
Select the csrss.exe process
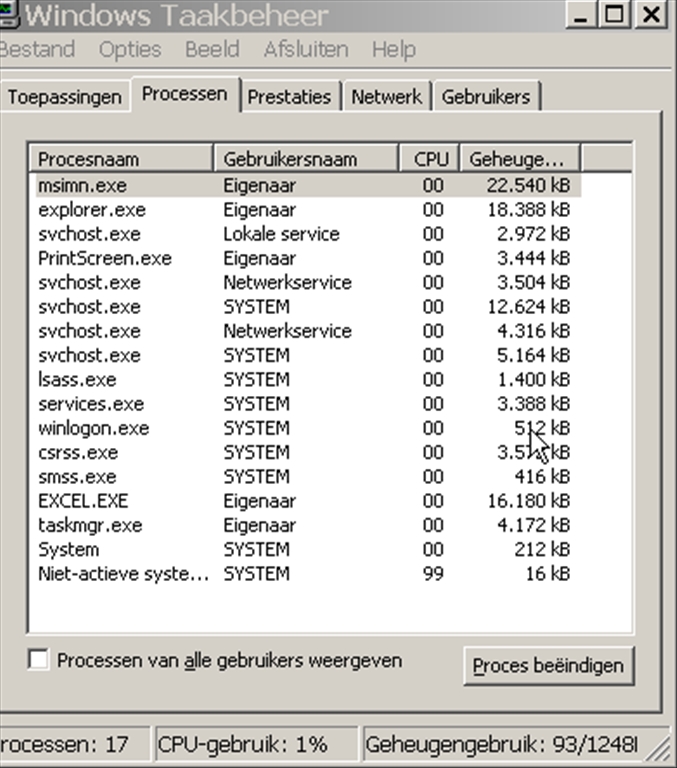click(308, 452)
